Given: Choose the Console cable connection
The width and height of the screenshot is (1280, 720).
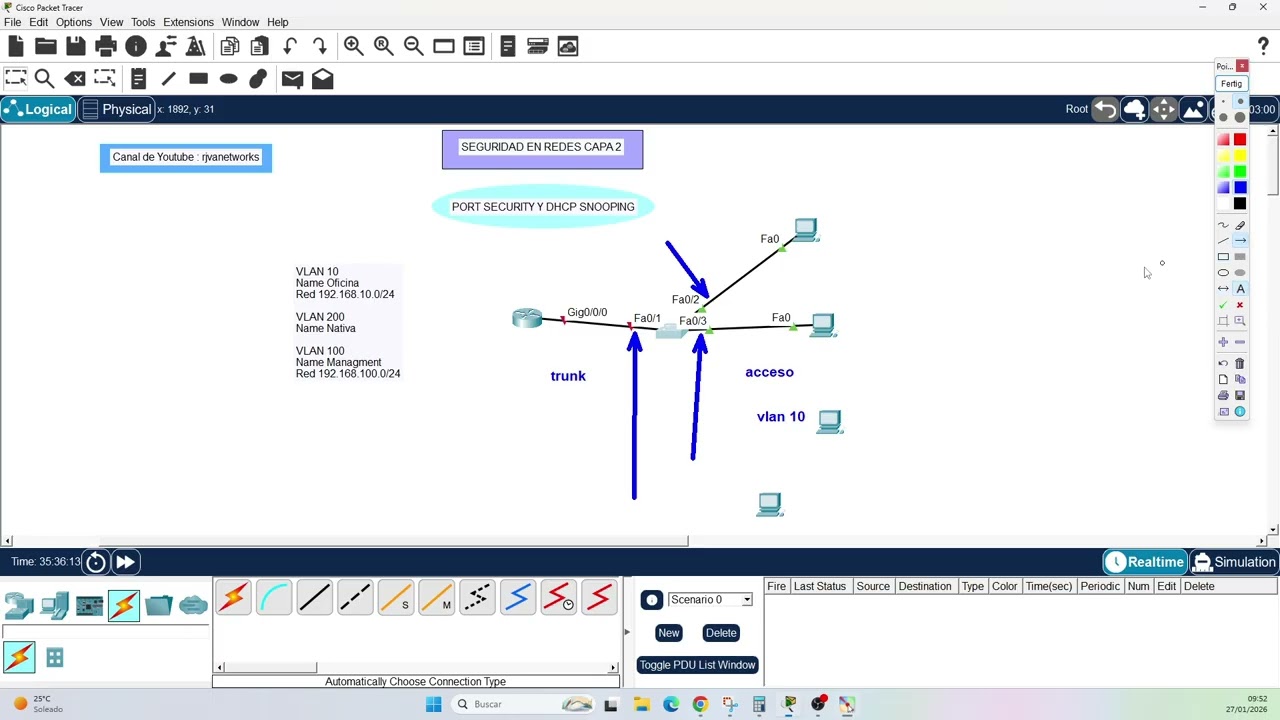Looking at the screenshot, I should click(273, 598).
